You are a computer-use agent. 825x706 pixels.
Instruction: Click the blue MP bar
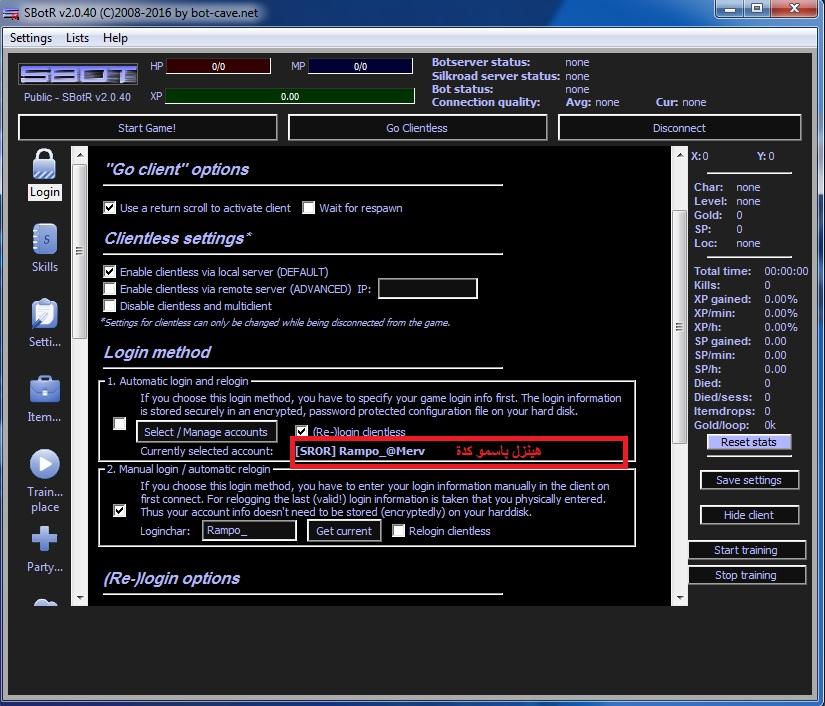tap(360, 66)
